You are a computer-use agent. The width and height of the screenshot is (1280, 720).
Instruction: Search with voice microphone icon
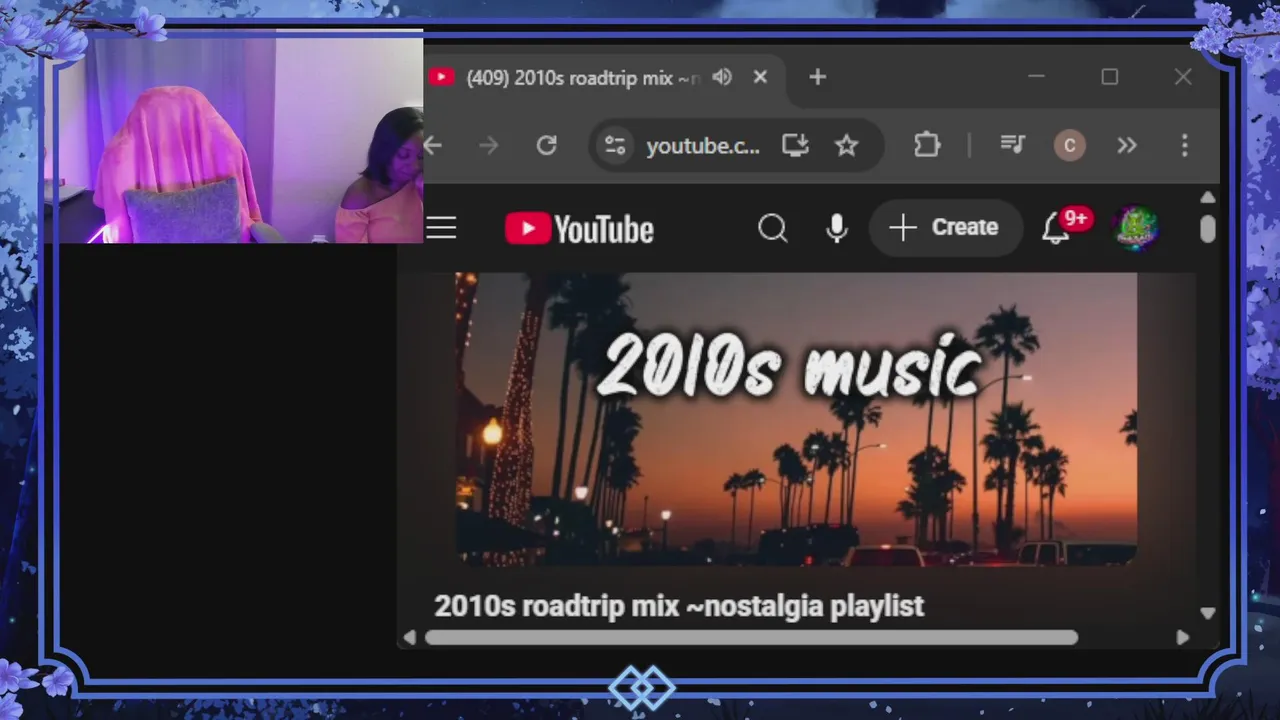pos(837,229)
